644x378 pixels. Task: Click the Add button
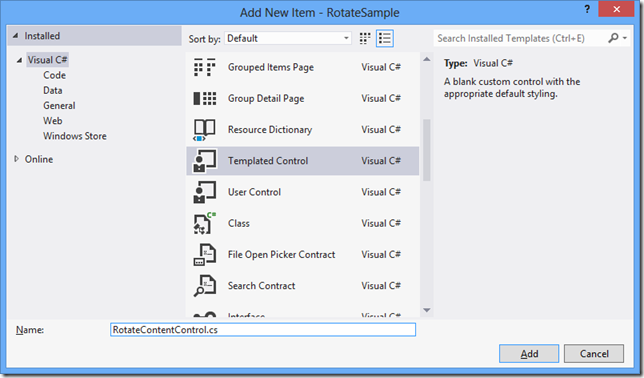[529, 354]
